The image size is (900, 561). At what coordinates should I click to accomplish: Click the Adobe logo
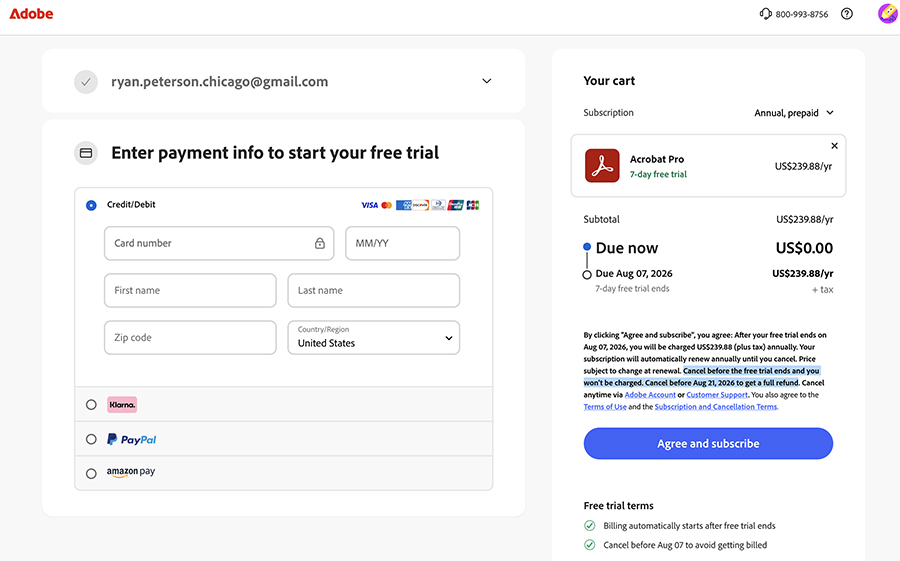(x=31, y=14)
